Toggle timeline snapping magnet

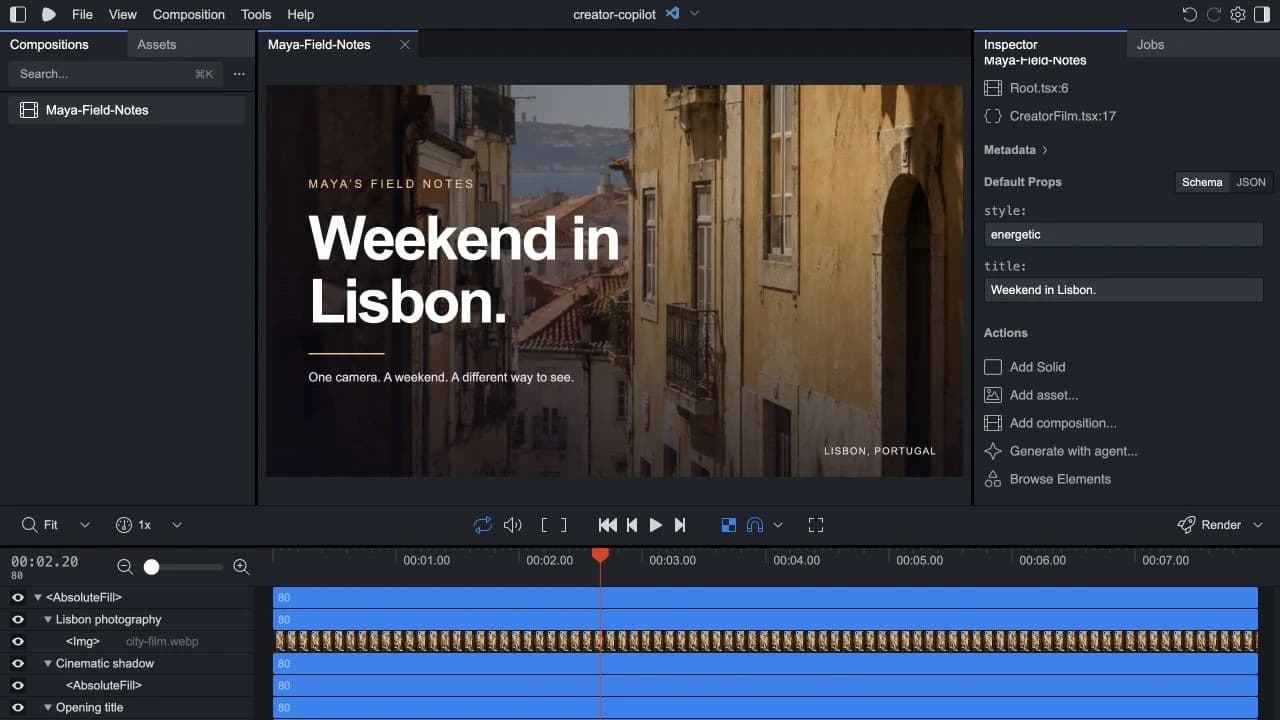pyautogui.click(x=756, y=525)
